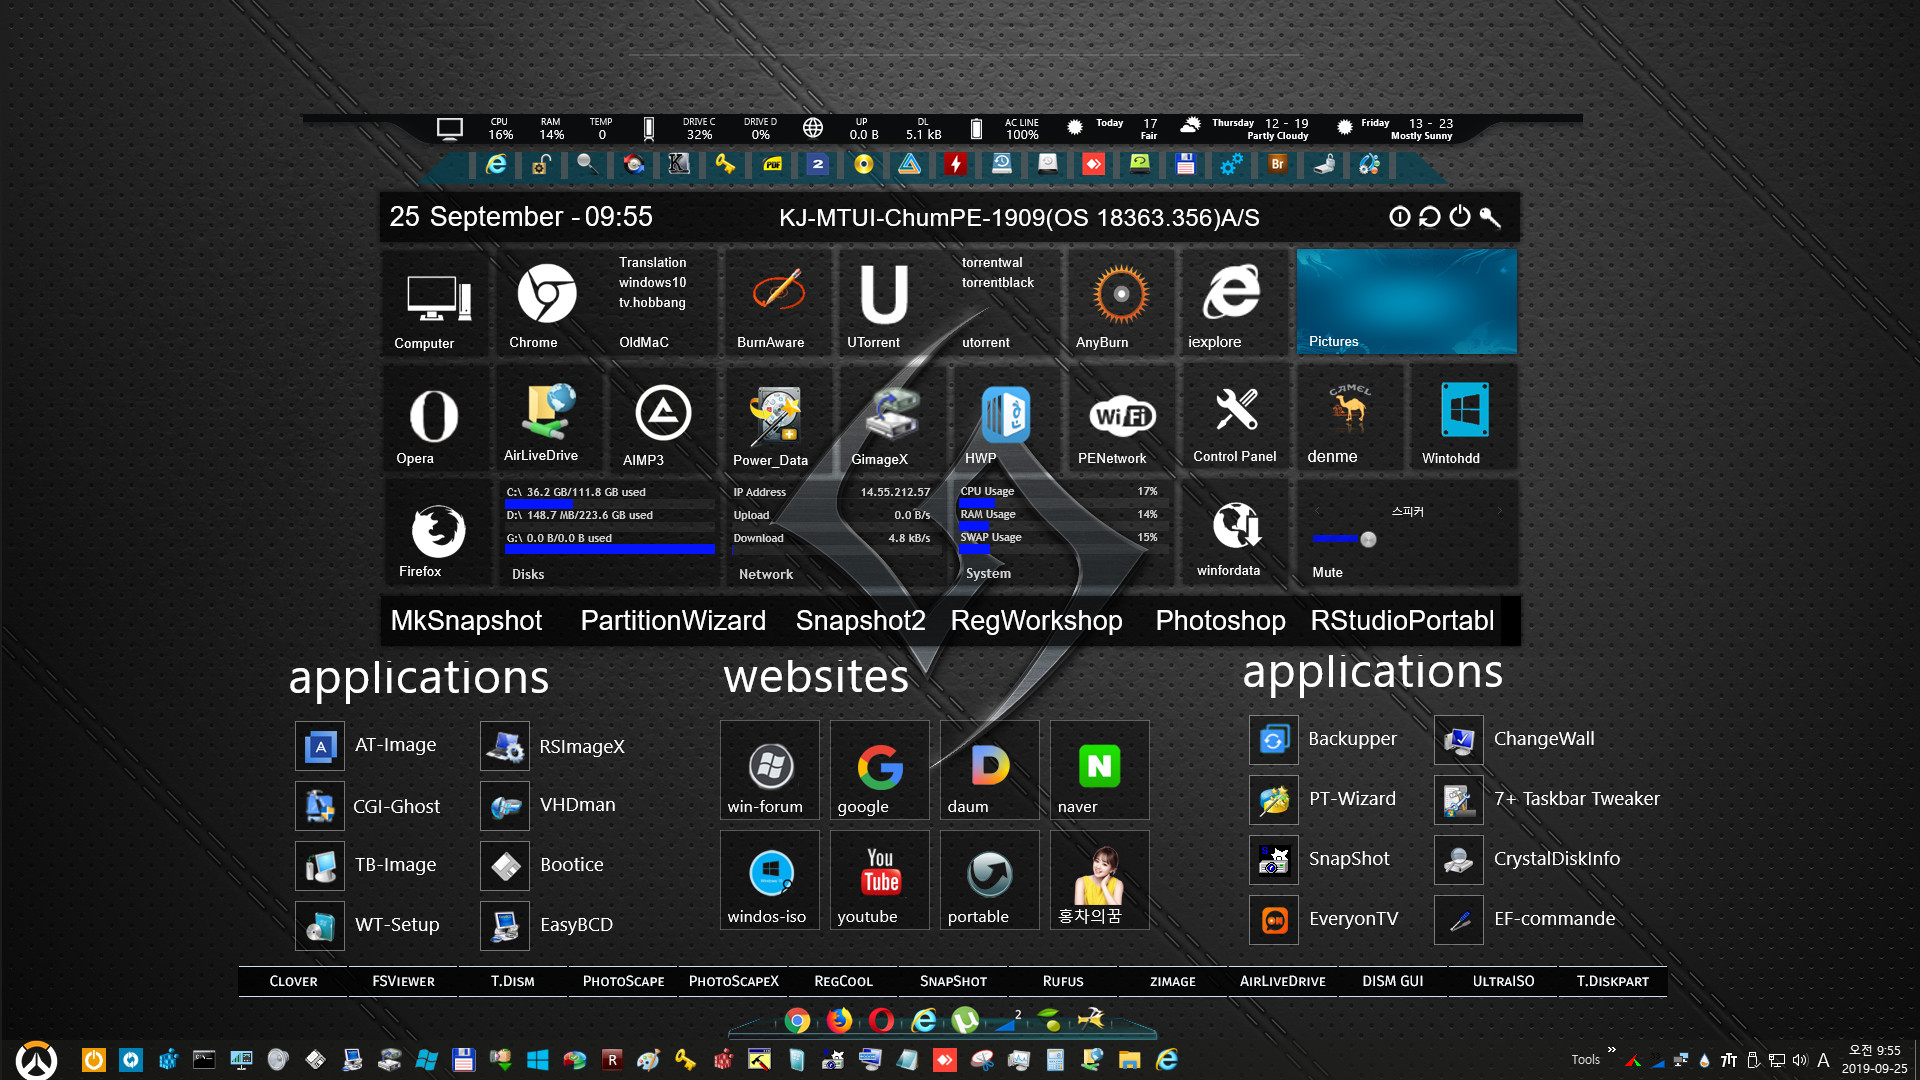Open Chrome icon in bottom dock
The image size is (1920, 1080).
coord(797,1020)
